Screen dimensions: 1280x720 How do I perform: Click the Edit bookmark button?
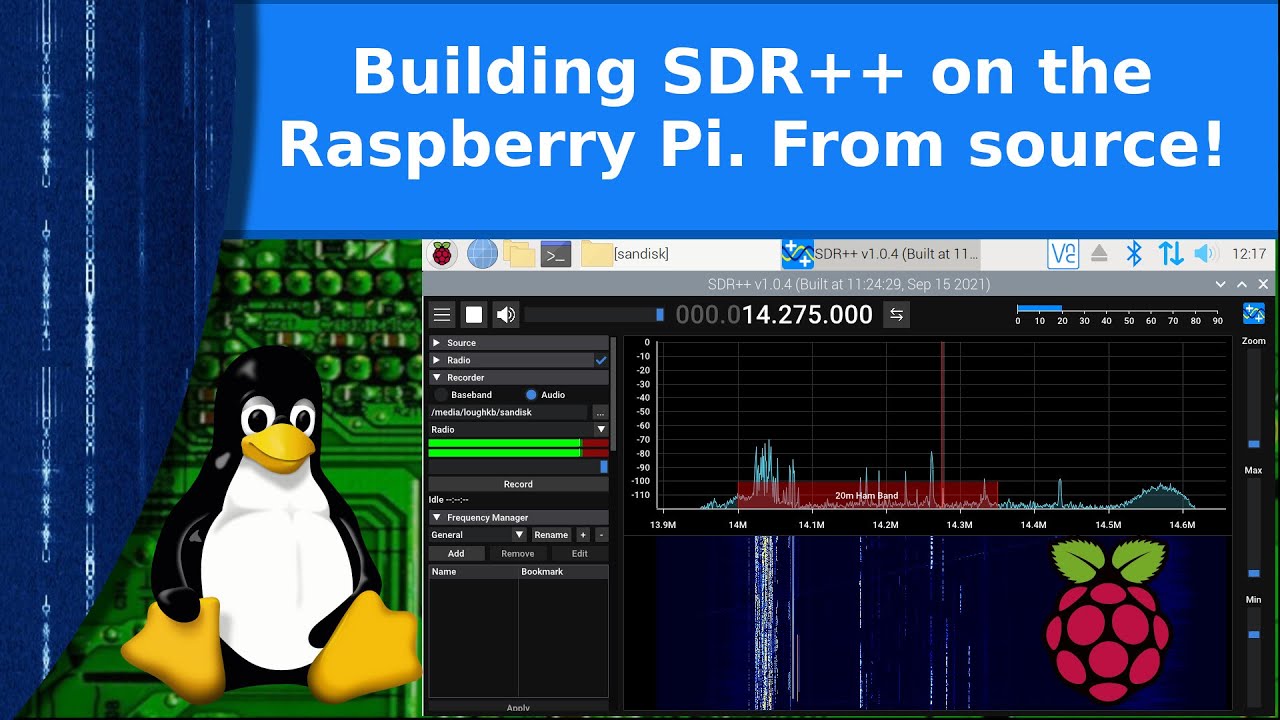(580, 553)
